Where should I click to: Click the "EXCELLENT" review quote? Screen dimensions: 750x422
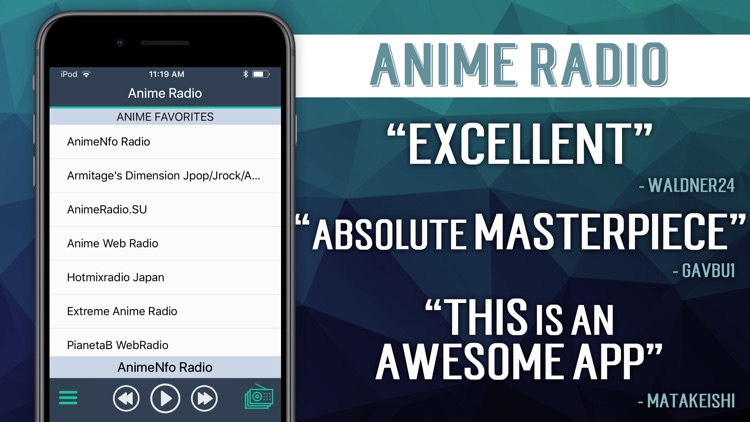(x=519, y=144)
